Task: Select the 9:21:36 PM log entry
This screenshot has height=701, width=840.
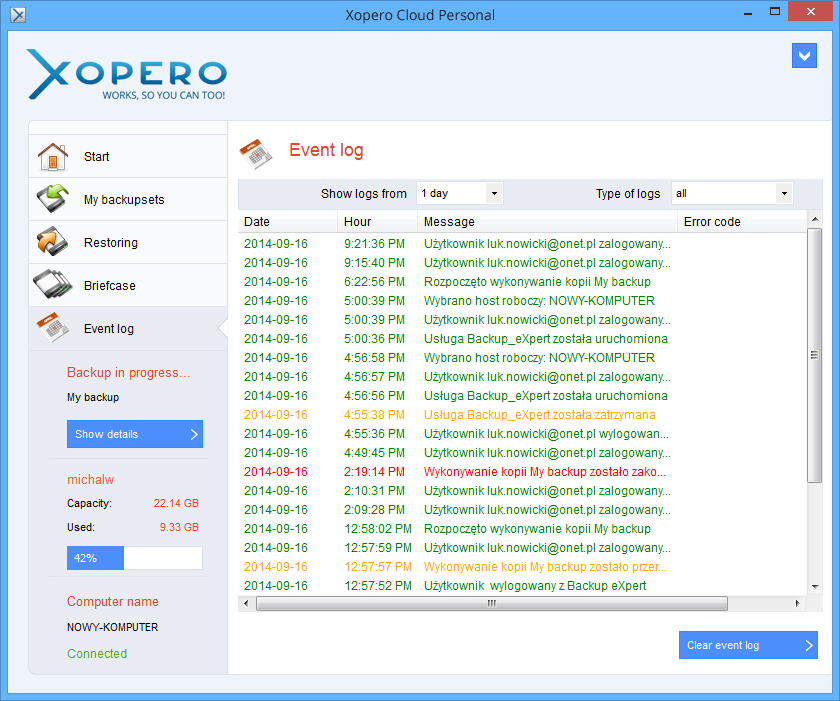Action: pos(522,244)
